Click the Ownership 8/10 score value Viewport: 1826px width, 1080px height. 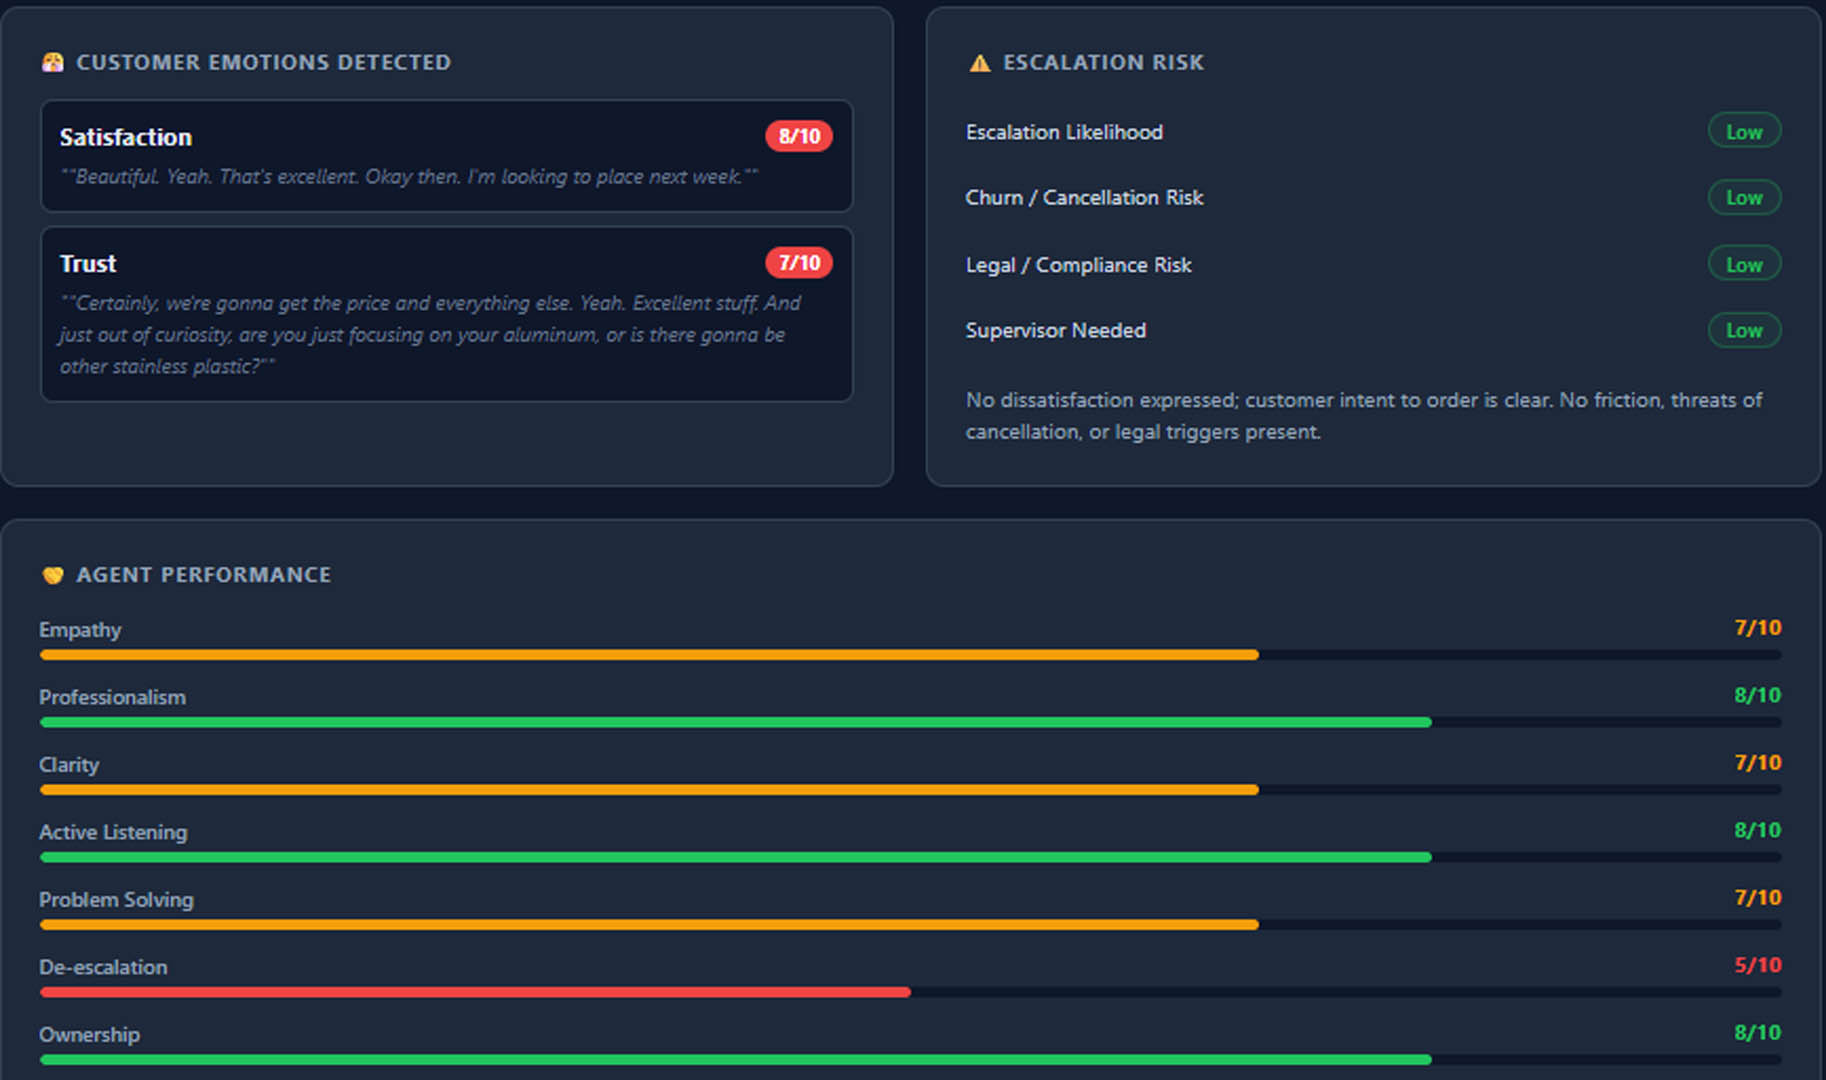tap(1757, 1033)
